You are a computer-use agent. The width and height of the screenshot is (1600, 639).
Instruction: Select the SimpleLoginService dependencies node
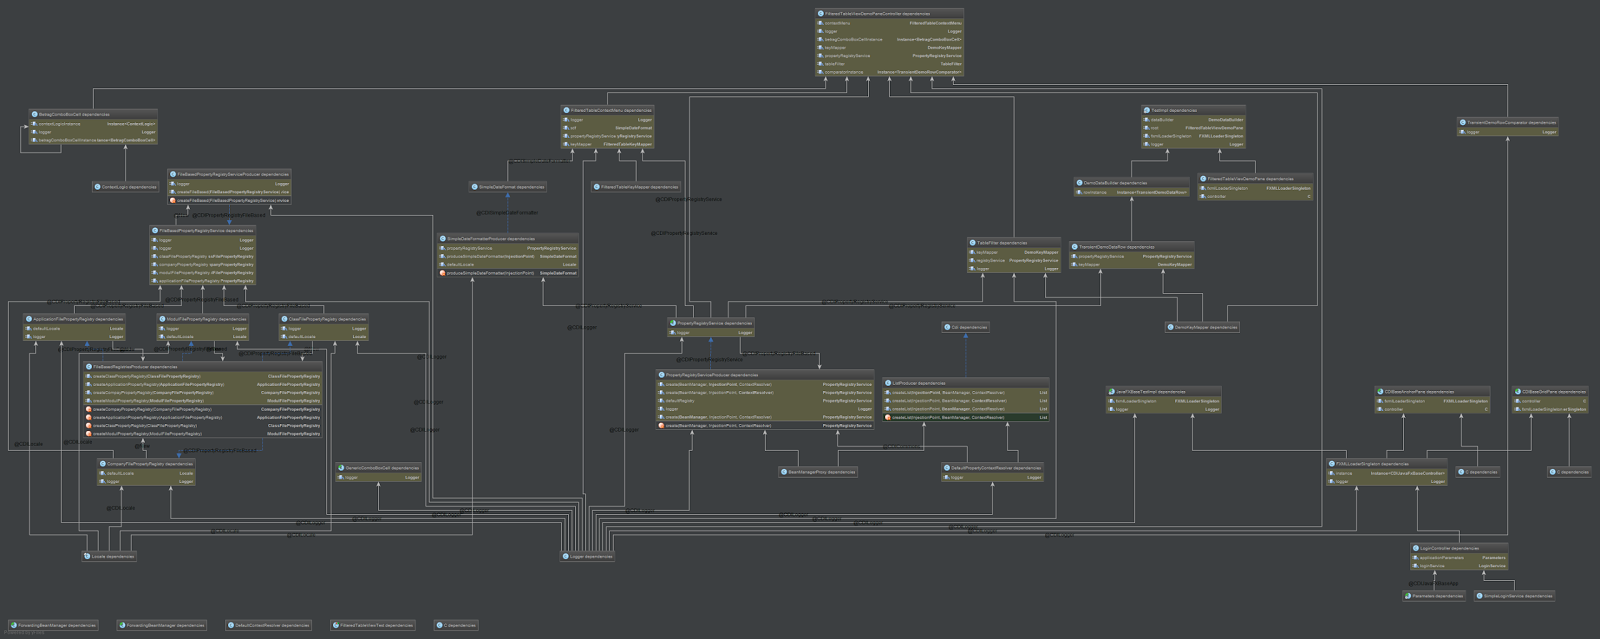[1514, 596]
